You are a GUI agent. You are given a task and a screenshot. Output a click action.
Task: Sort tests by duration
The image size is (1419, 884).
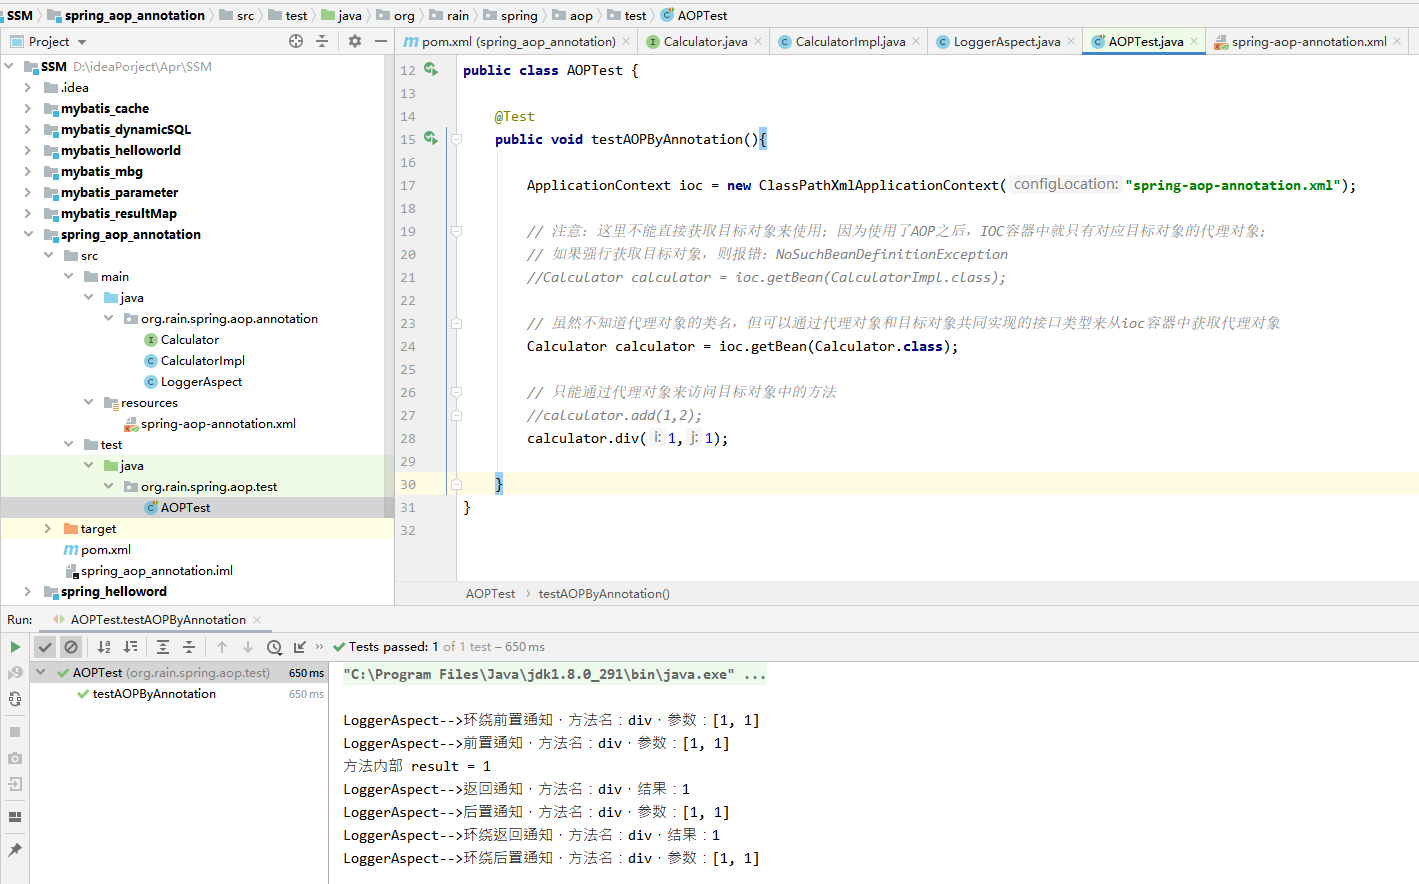click(130, 647)
